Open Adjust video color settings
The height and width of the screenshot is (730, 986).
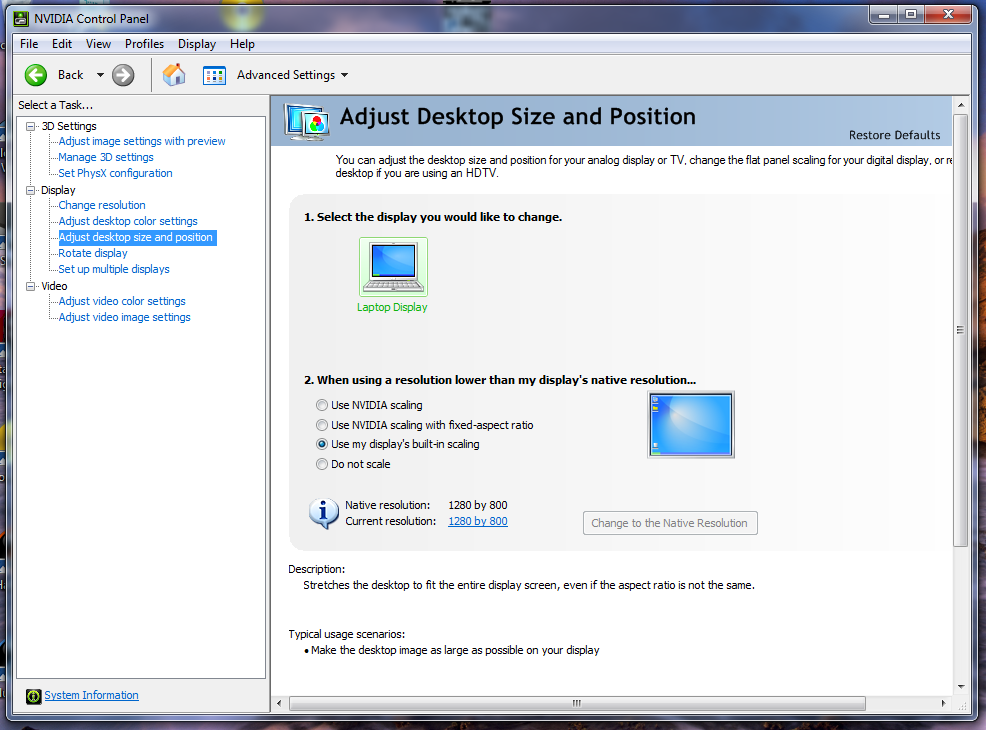122,301
